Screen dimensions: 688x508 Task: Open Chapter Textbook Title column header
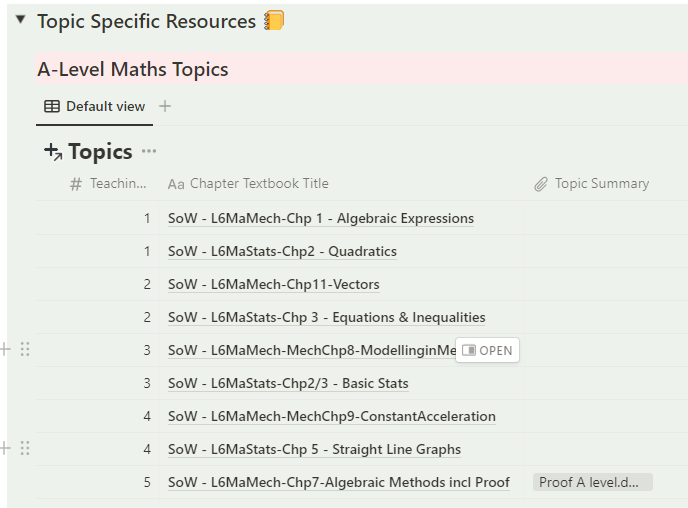coord(248,184)
